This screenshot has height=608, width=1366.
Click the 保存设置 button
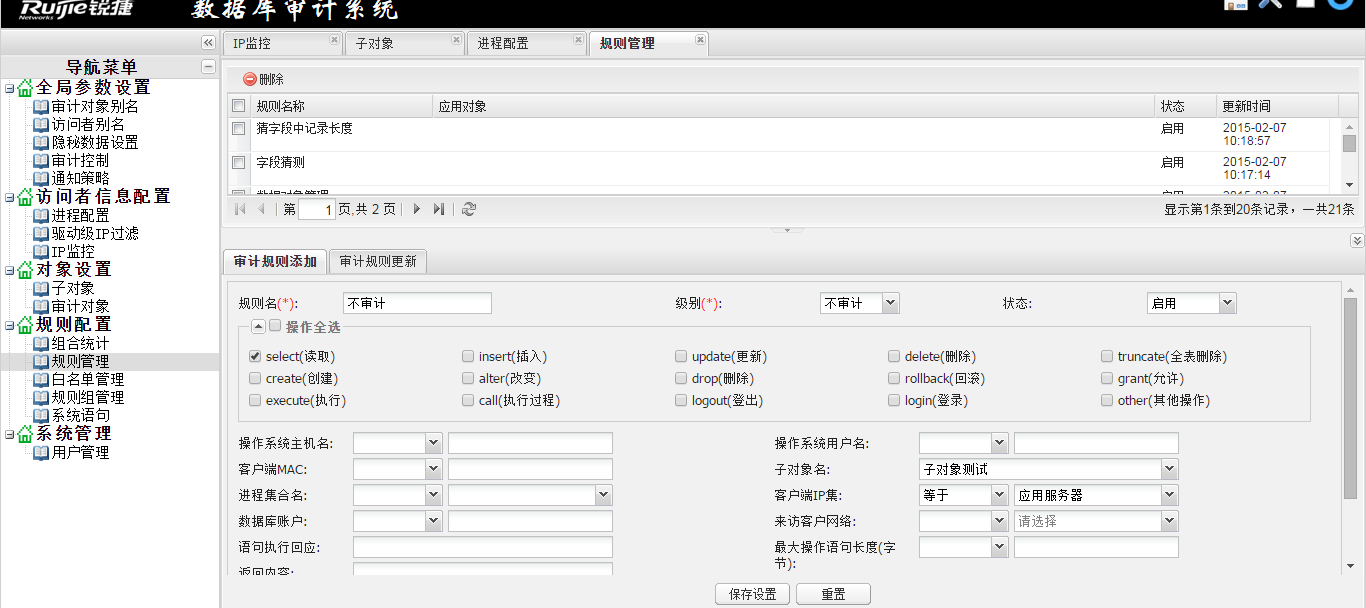[752, 594]
